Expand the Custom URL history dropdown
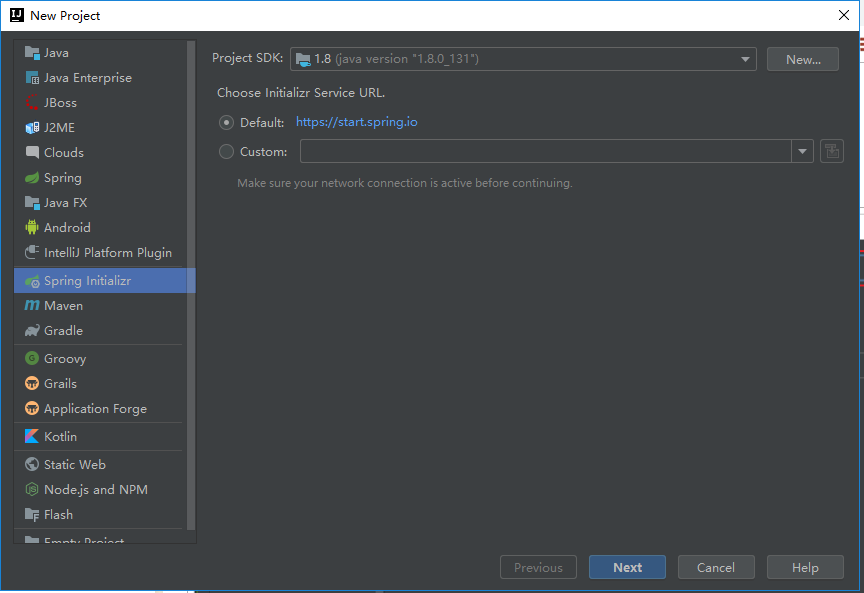The image size is (864, 593). point(802,151)
